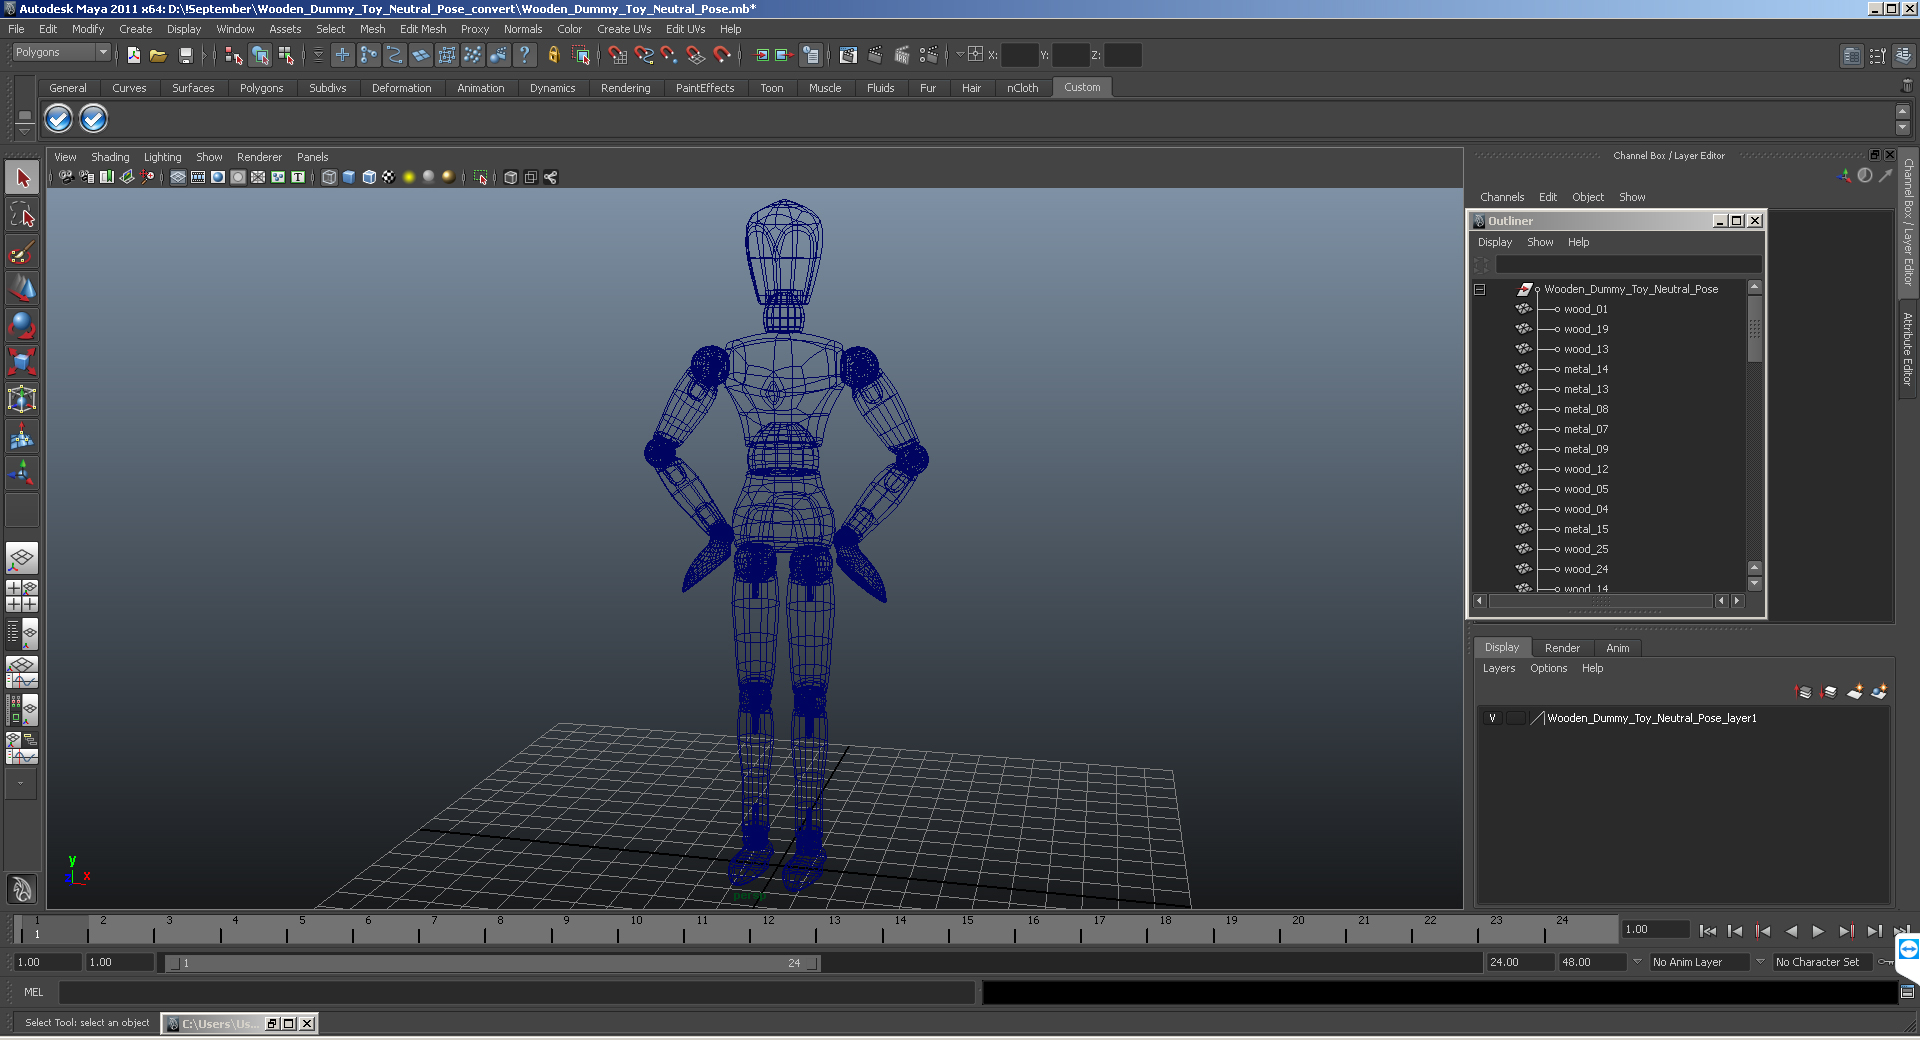Play animation backwards
1920x1040 pixels.
pos(1791,931)
